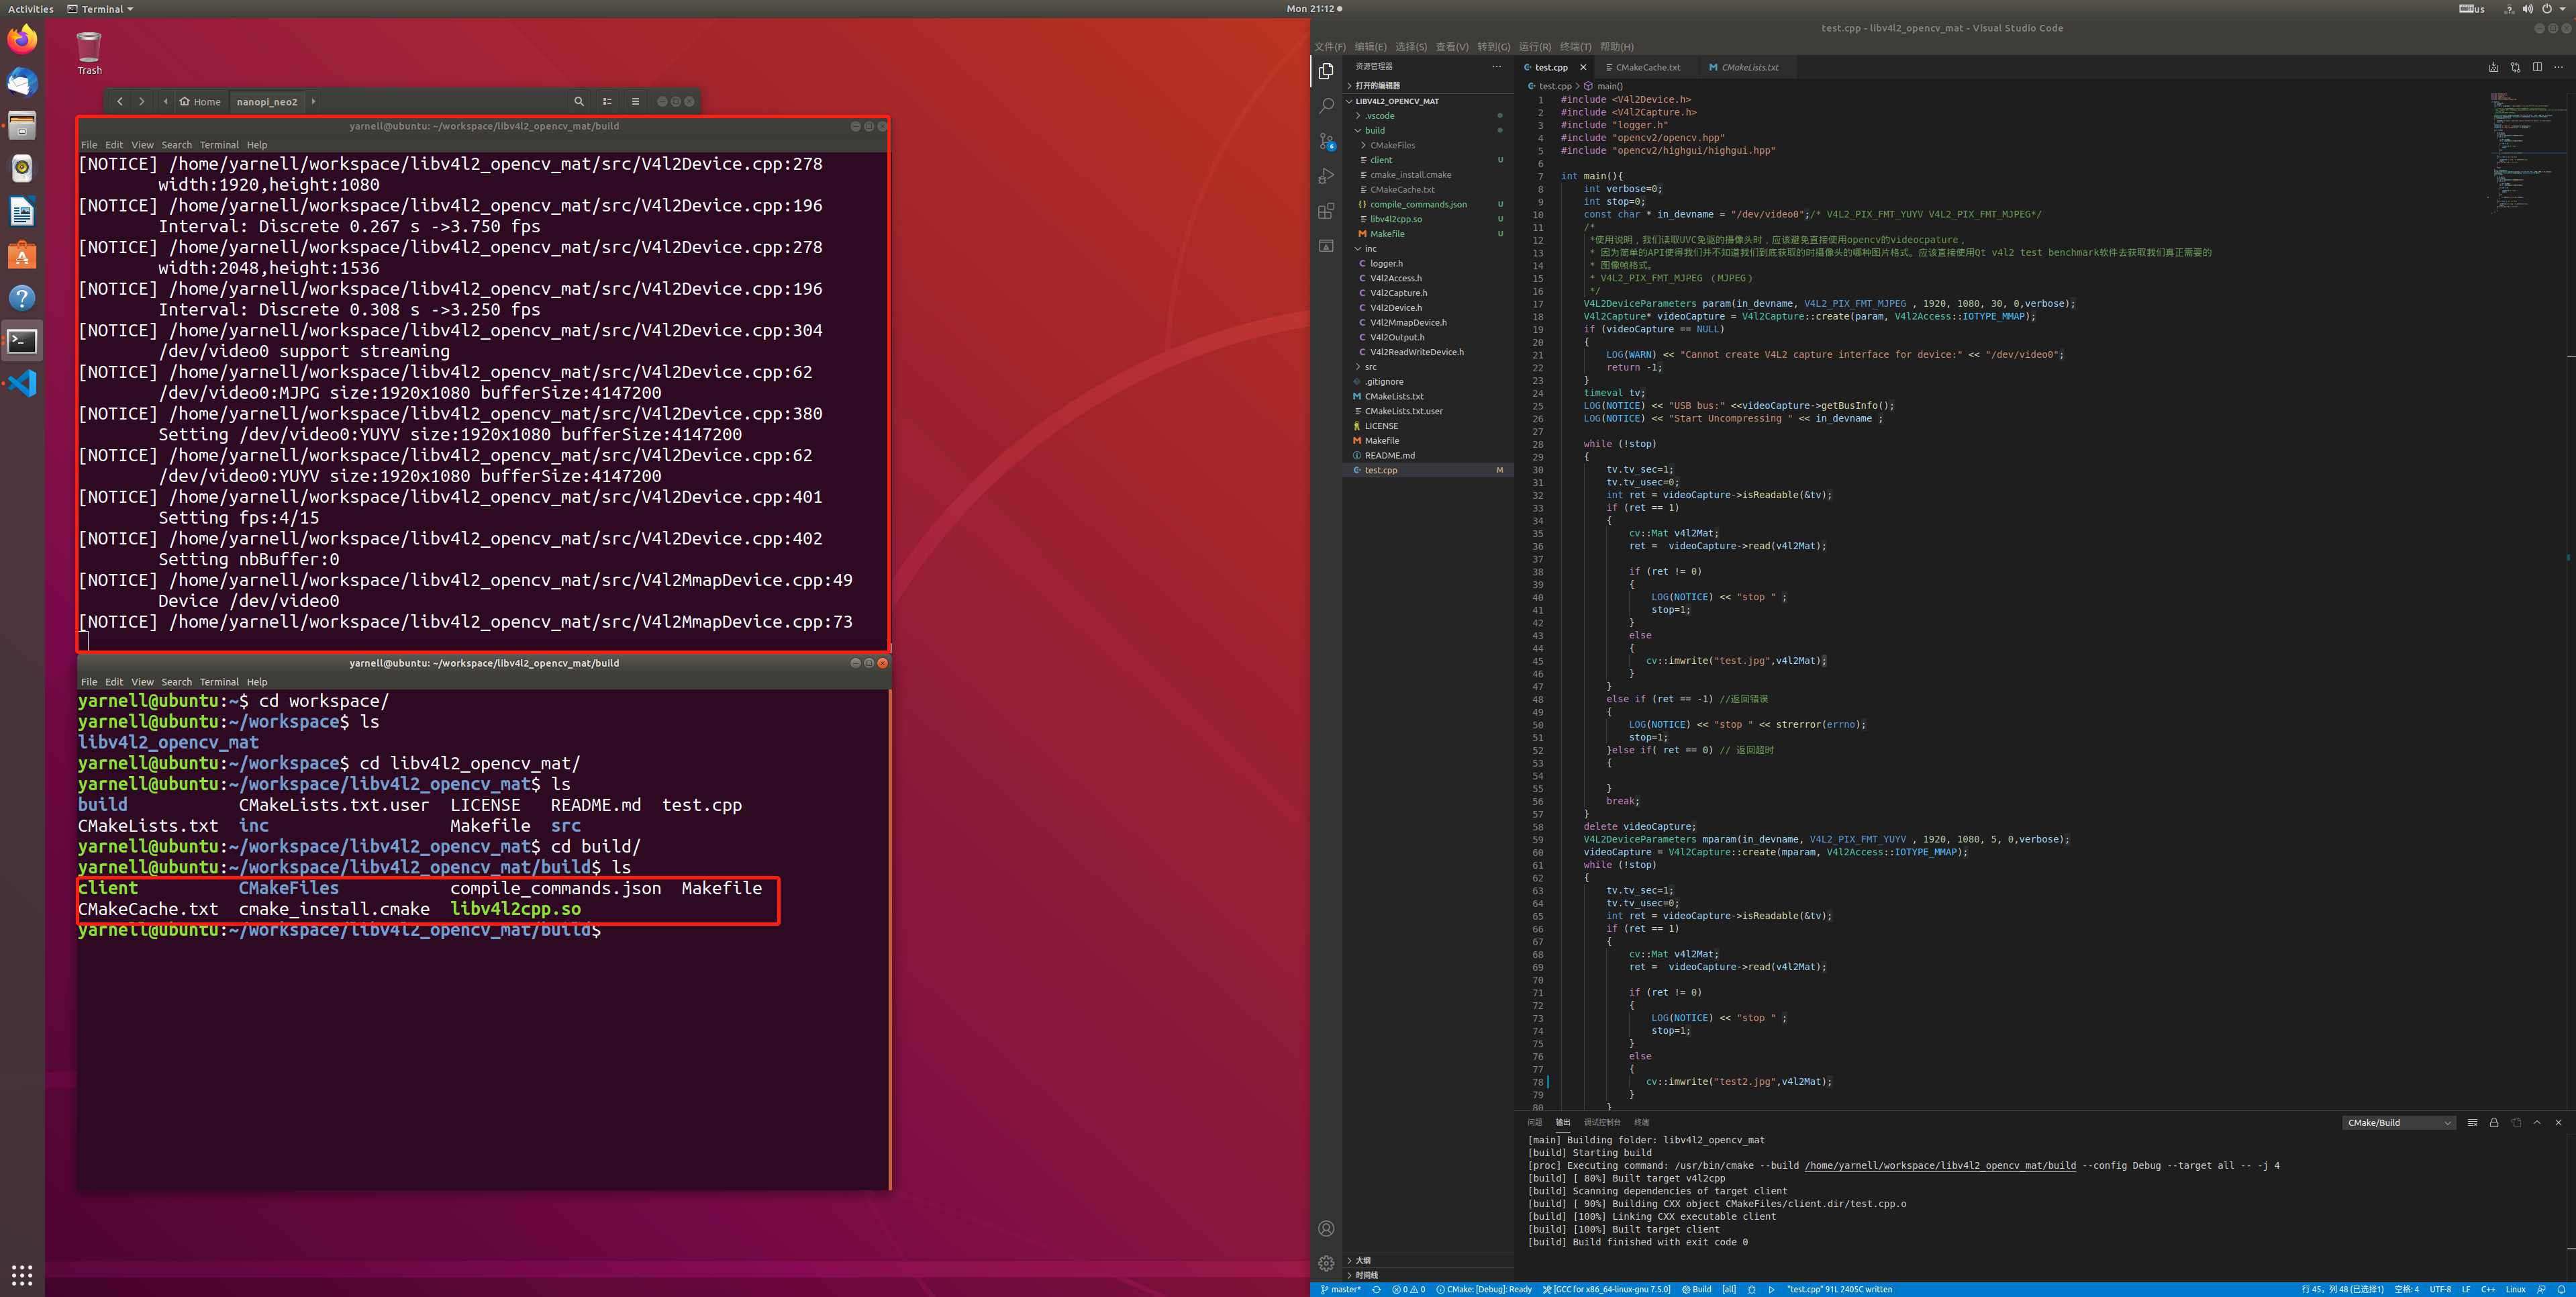Open the notifications bell in the status bar
Screen dimensions: 2576x1297
pos(2561,1289)
